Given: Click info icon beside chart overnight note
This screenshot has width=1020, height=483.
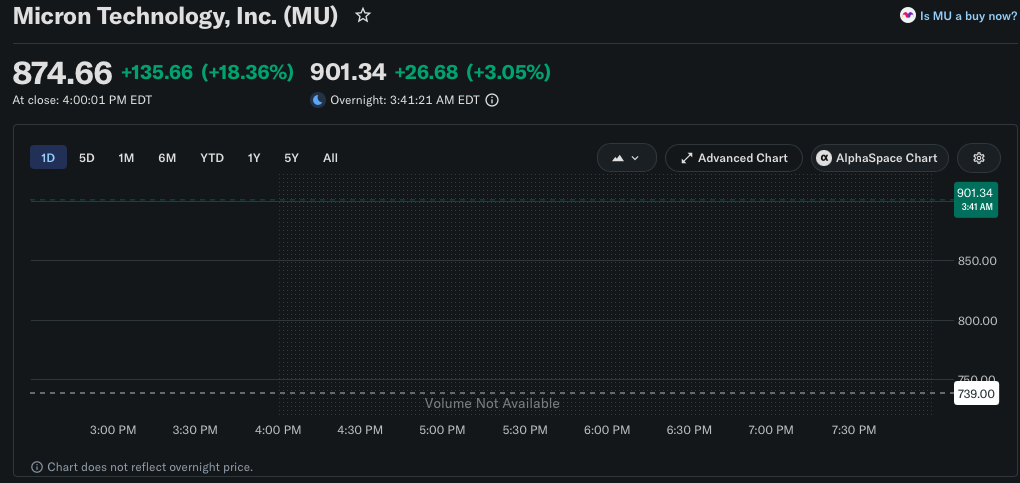Looking at the screenshot, I should coord(37,467).
